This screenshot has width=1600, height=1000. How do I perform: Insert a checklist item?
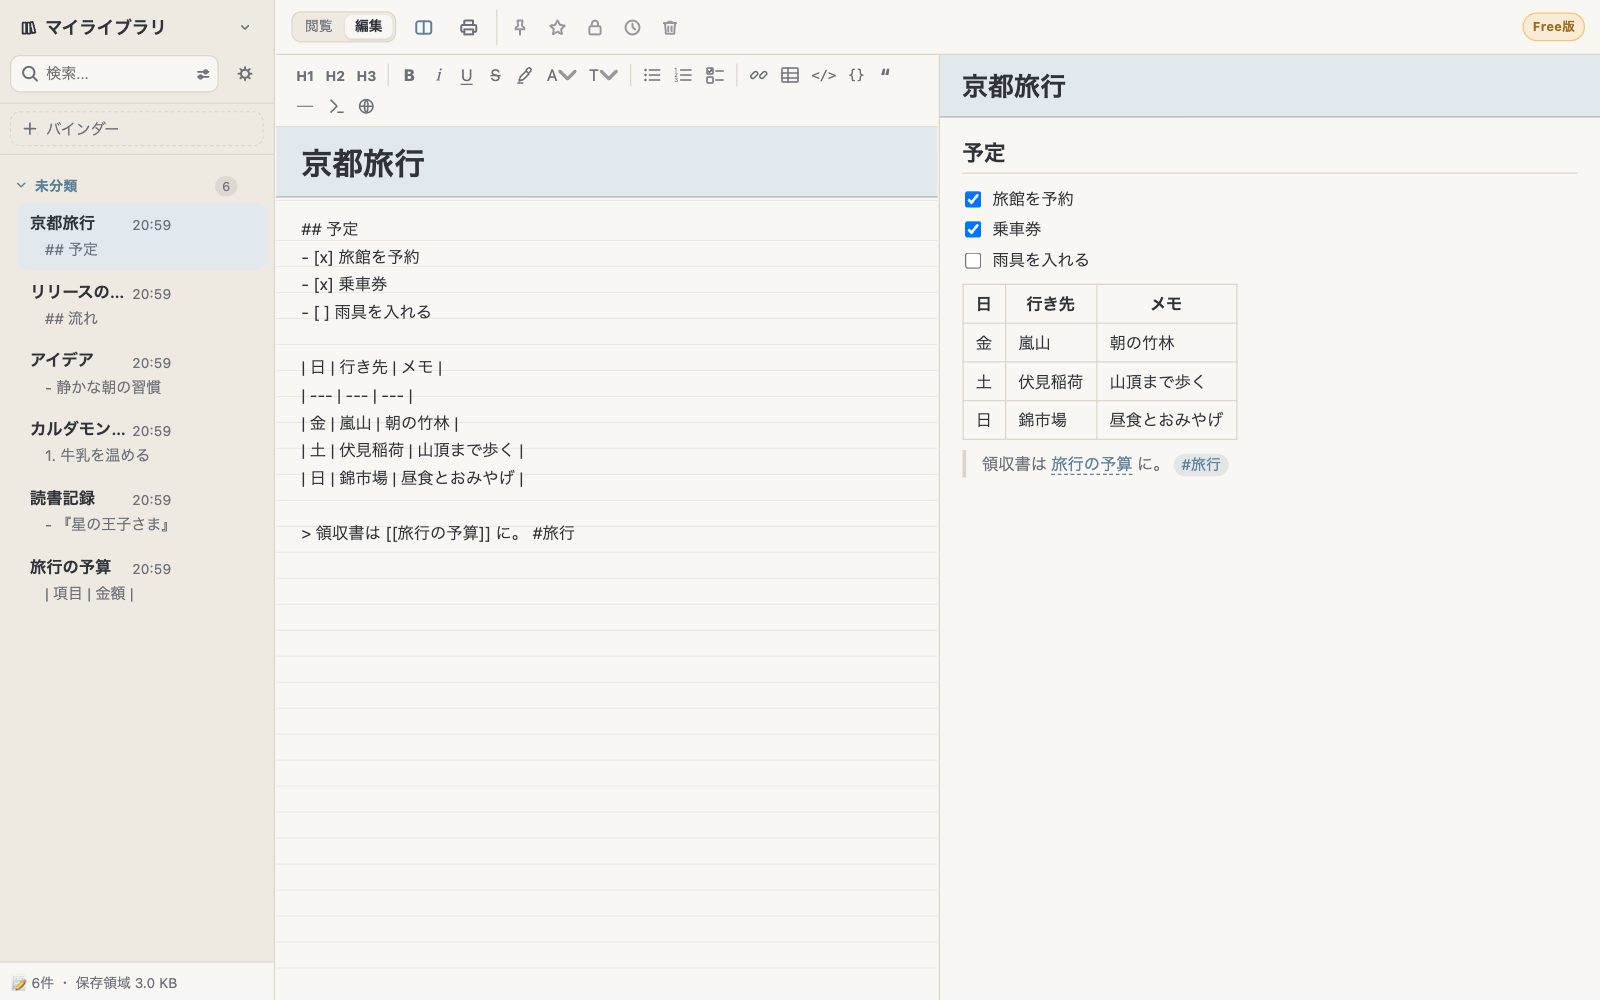click(715, 75)
